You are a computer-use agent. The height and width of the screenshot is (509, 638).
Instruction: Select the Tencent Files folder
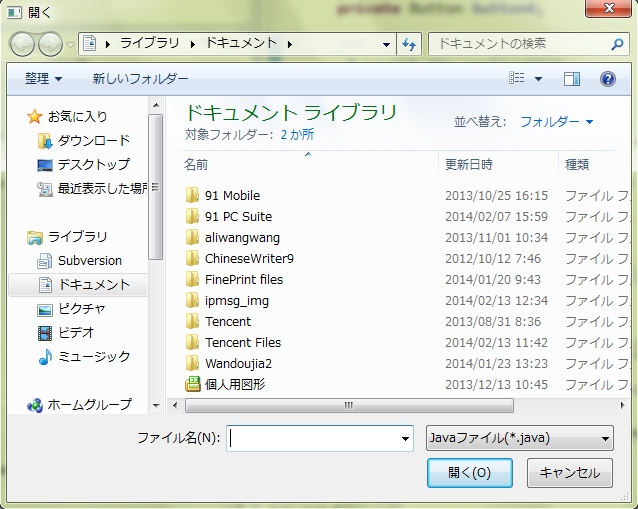coord(242,342)
